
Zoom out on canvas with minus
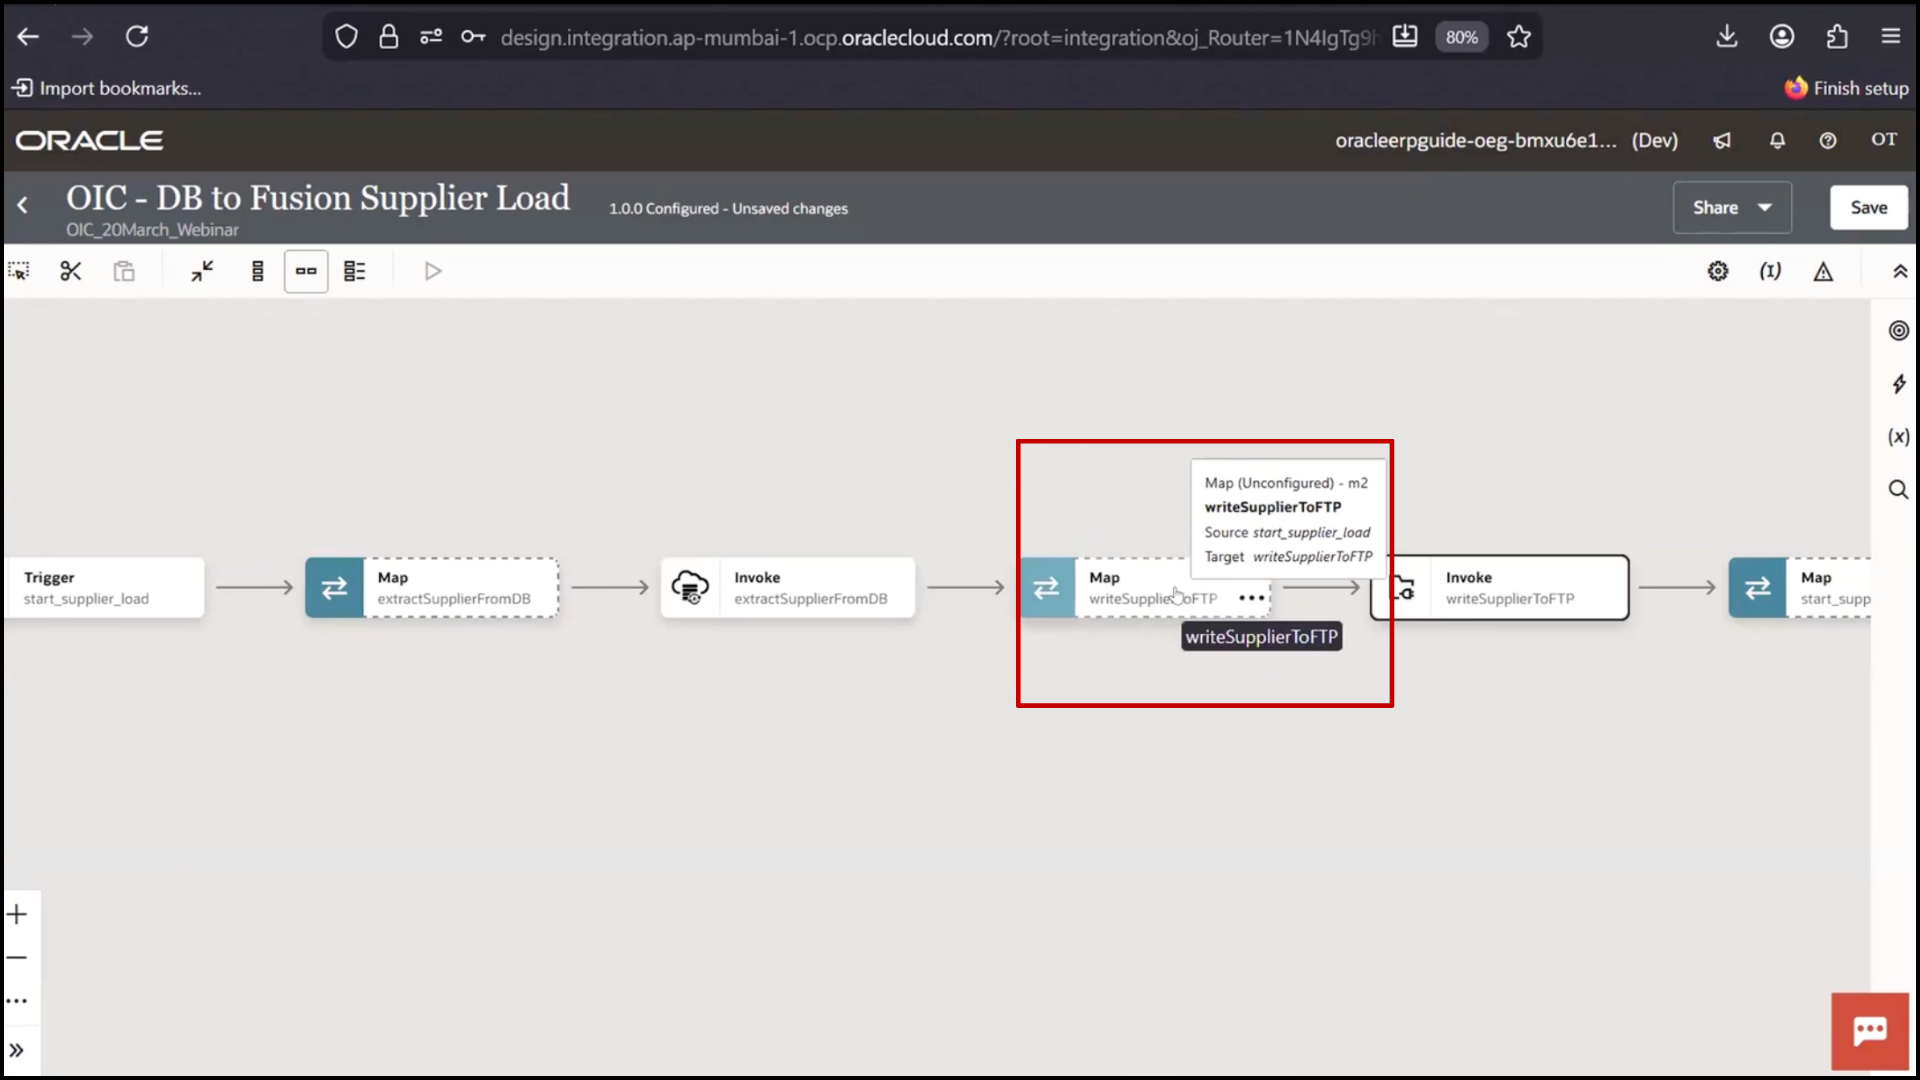tap(17, 958)
